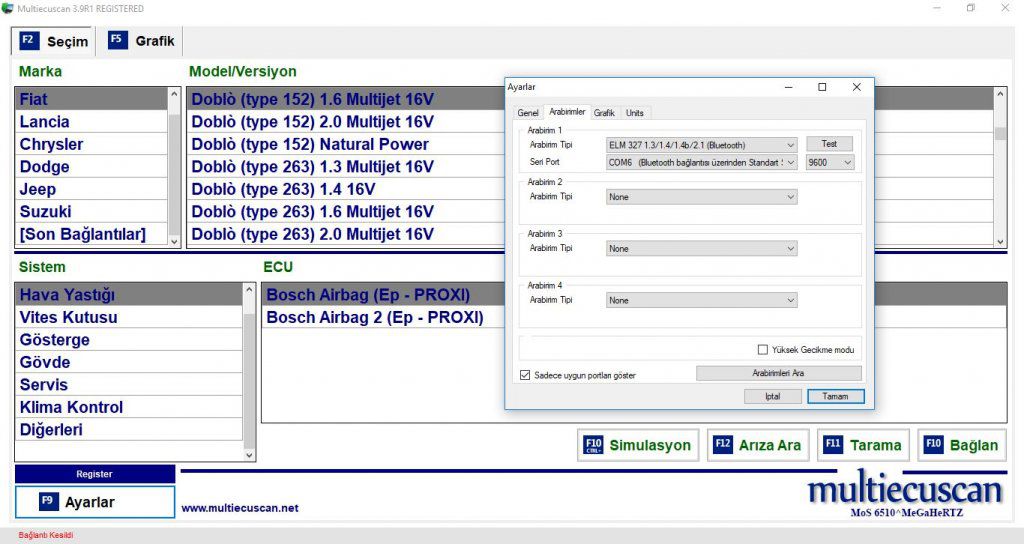Switch to the Grafik settings tab
The height and width of the screenshot is (544, 1024).
(604, 113)
